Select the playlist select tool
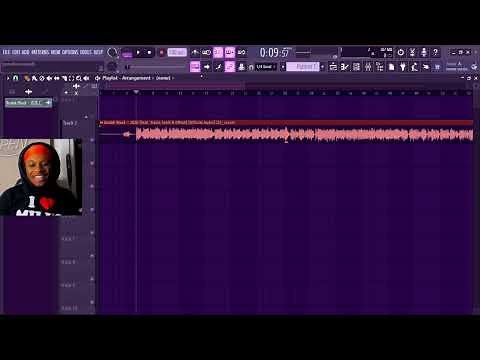 pos(71,78)
